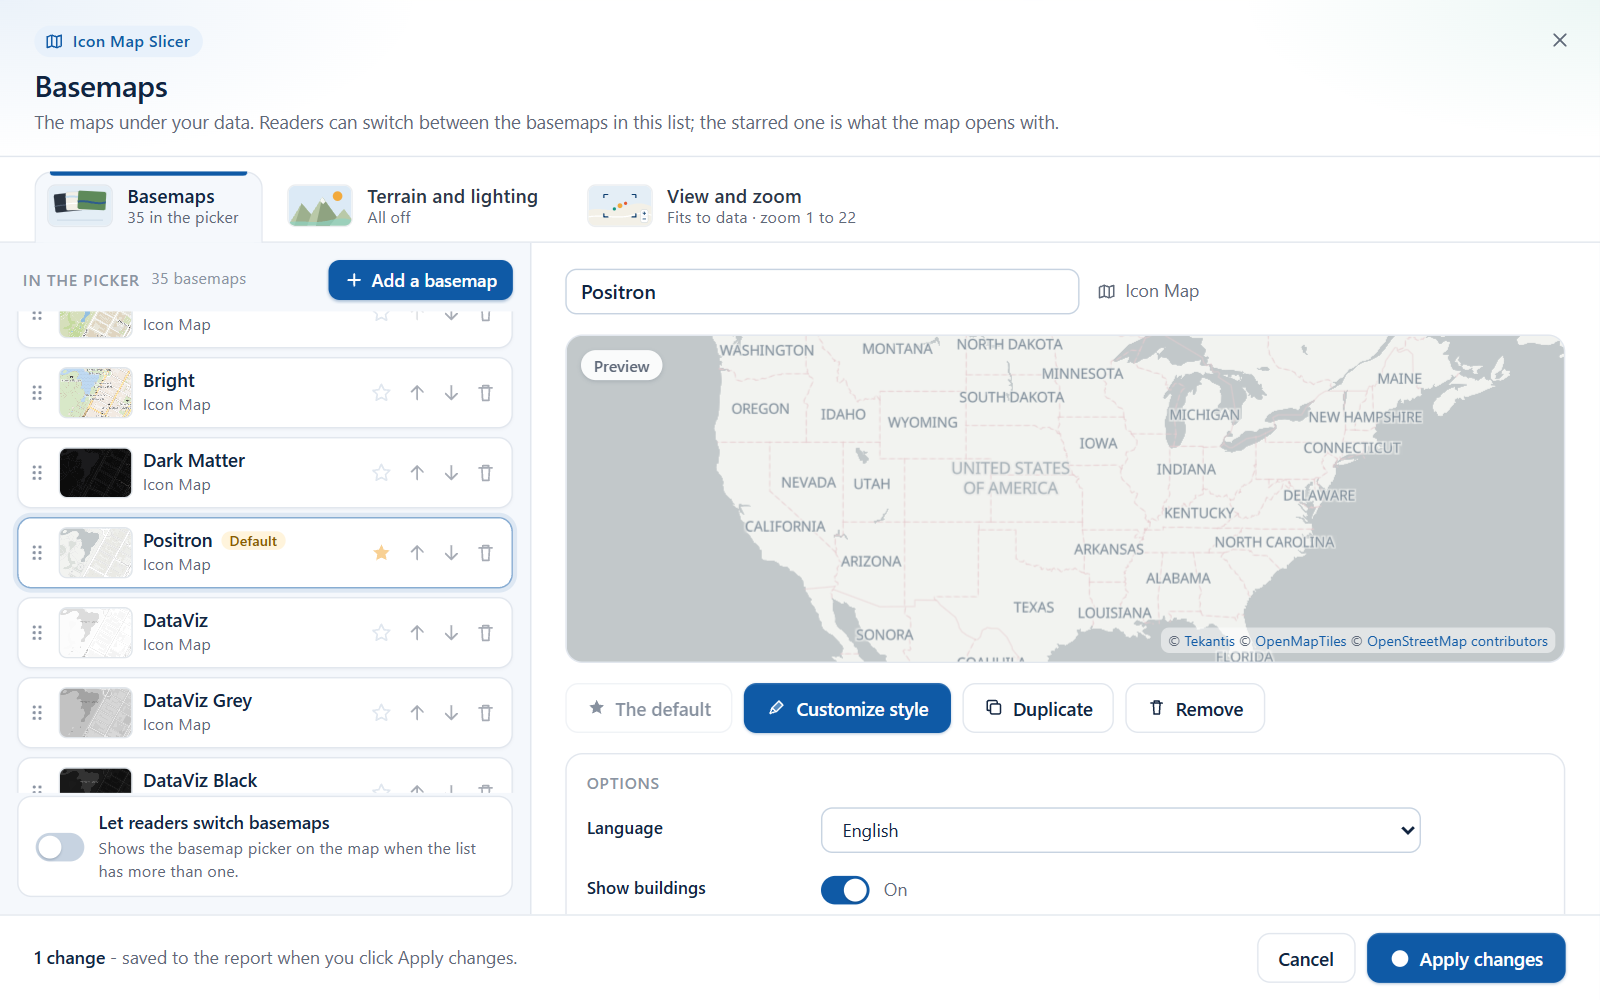This screenshot has width=1600, height=1000.
Task: Grab the Dark Matter drag handle
Action: click(37, 473)
